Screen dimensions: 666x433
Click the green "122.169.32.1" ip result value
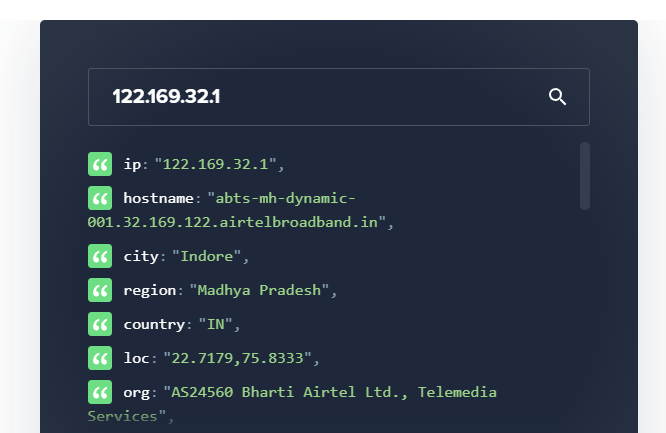[215, 164]
